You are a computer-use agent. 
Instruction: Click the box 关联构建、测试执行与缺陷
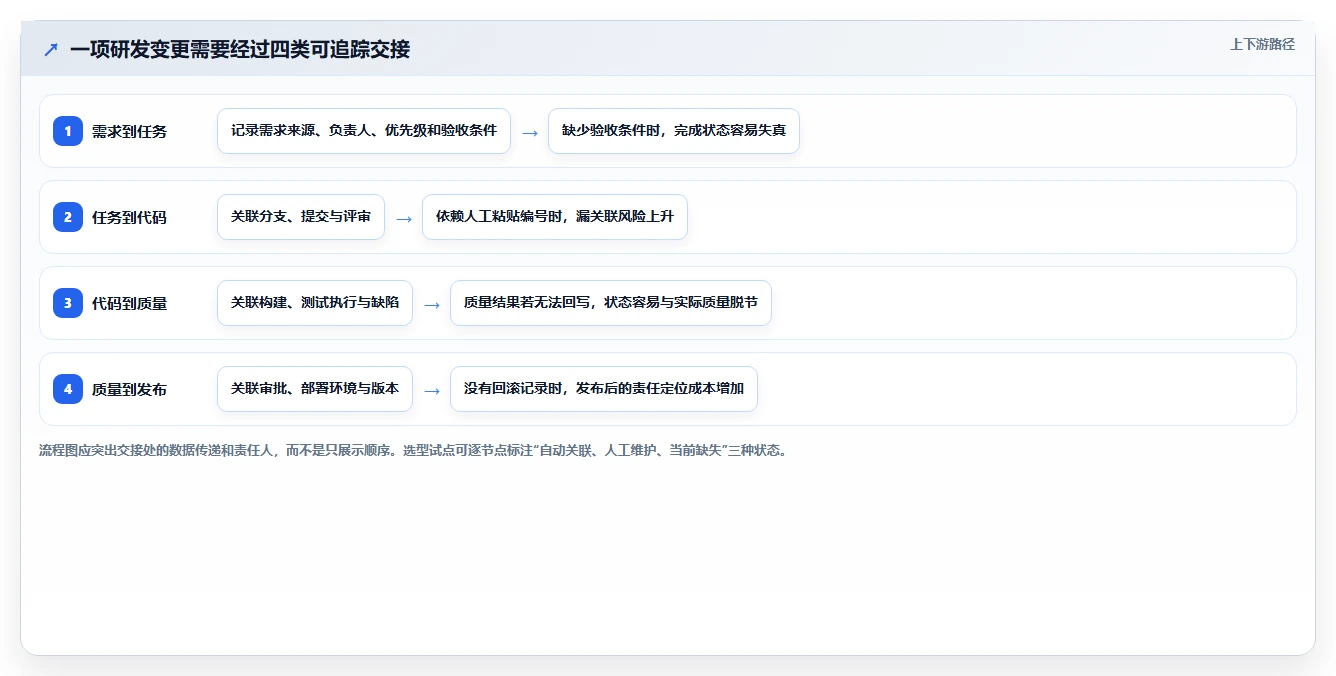[315, 303]
